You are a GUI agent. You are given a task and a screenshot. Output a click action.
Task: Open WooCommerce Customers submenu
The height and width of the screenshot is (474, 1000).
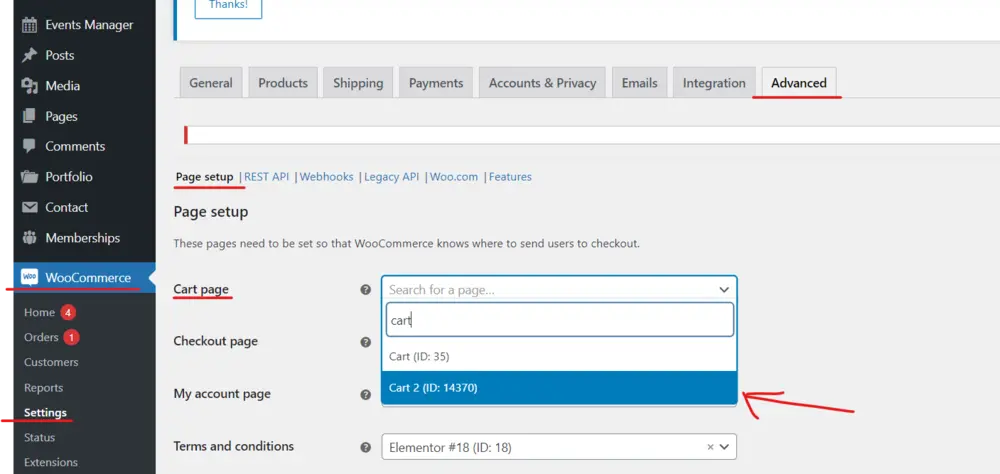click(x=51, y=362)
